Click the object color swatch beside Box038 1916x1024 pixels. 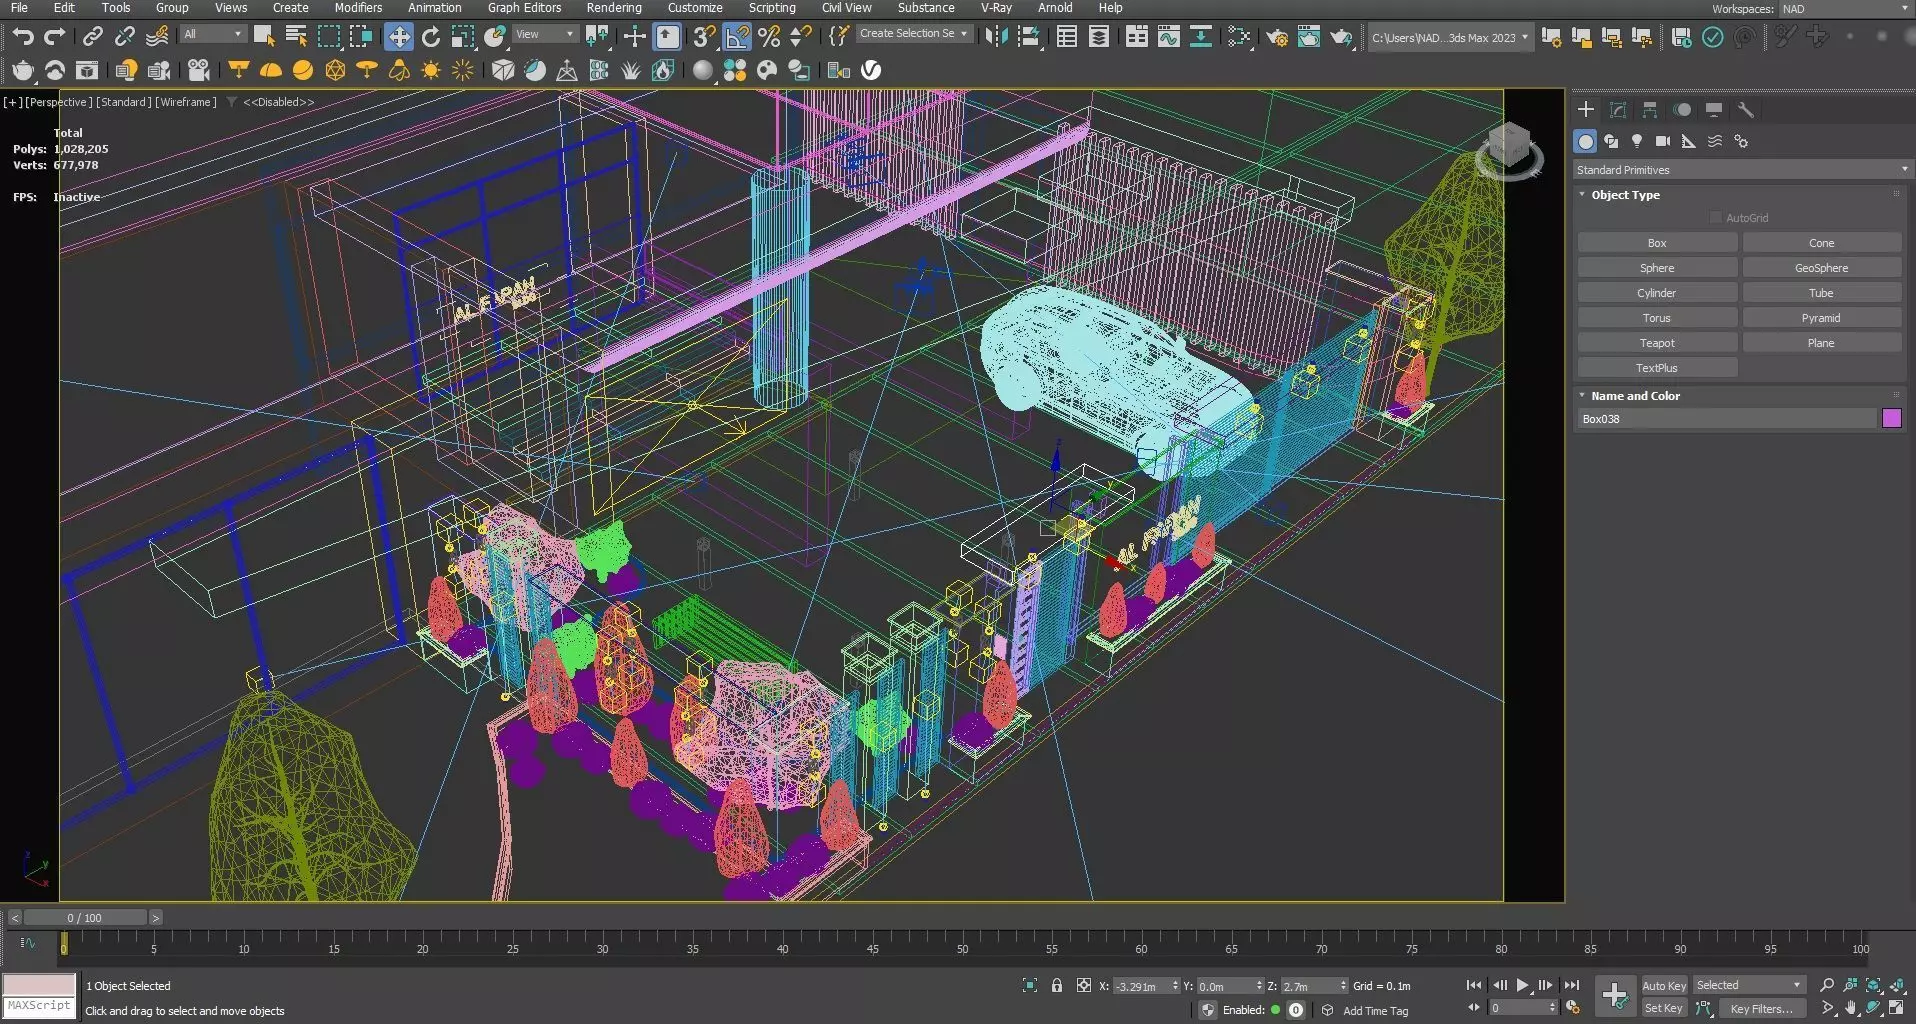pos(1891,419)
